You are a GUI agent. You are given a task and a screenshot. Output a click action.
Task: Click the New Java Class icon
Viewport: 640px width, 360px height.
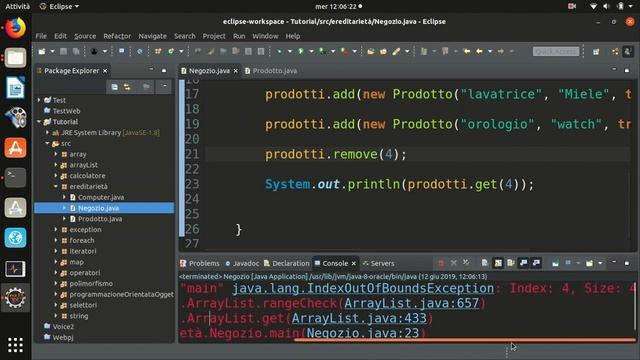point(171,51)
